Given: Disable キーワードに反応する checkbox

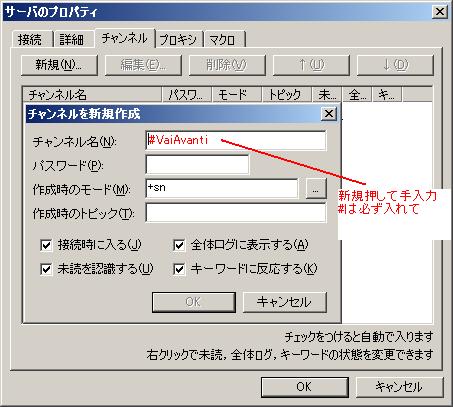Looking at the screenshot, I should click(x=179, y=269).
